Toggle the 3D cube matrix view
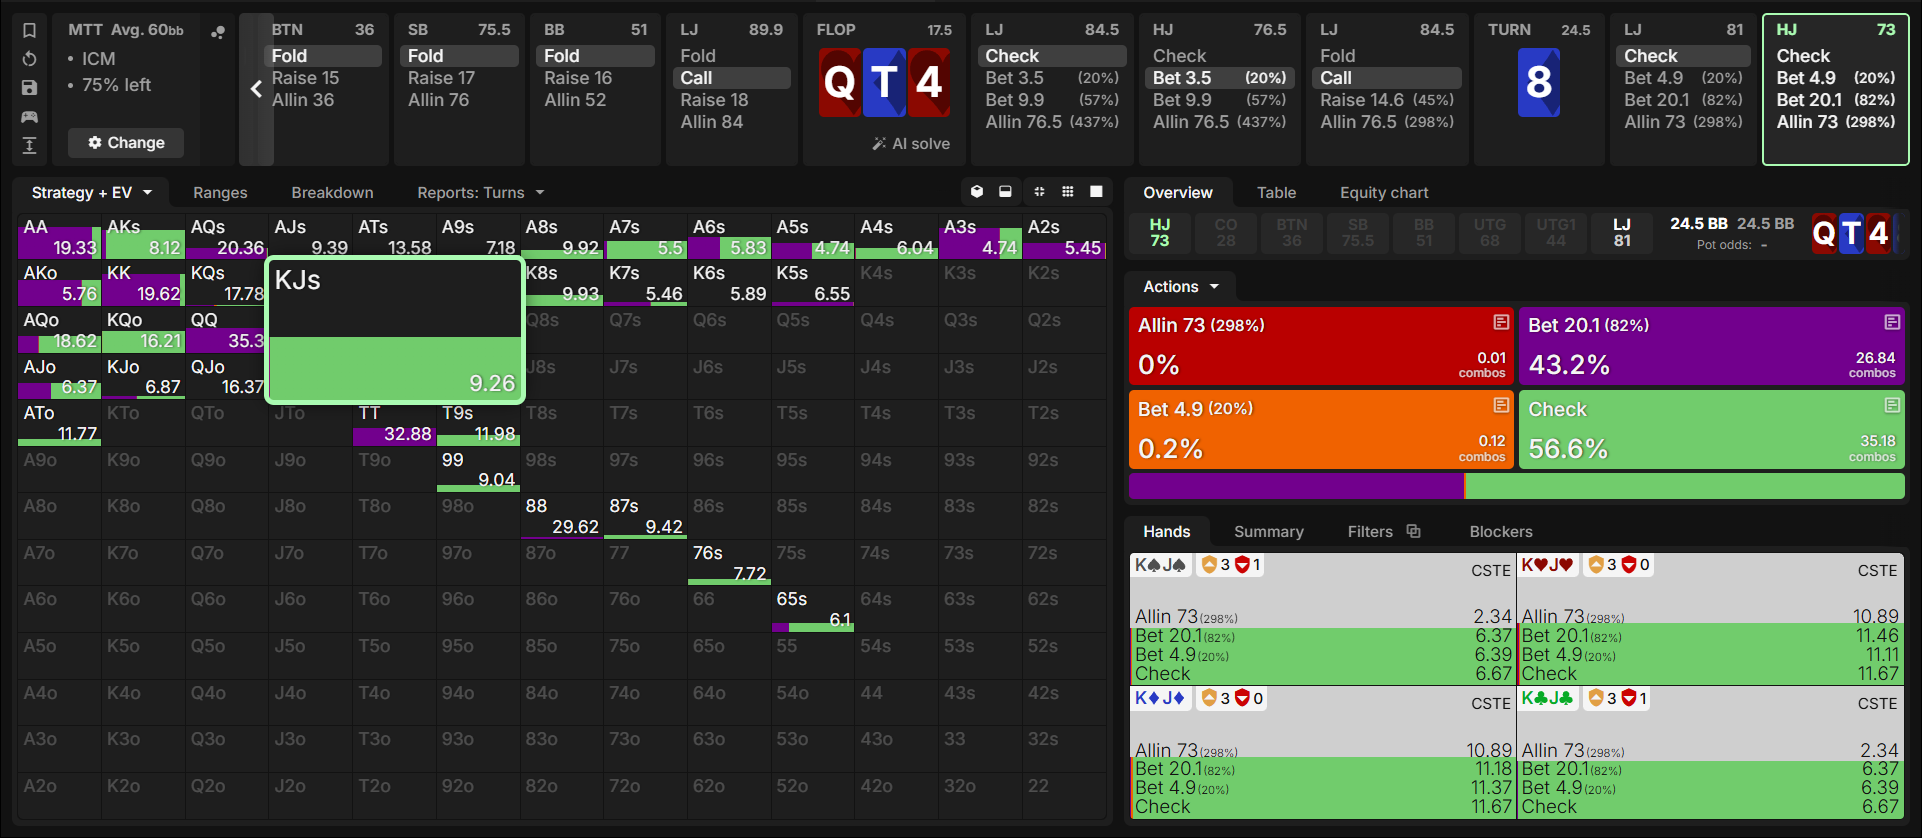 coord(977,192)
